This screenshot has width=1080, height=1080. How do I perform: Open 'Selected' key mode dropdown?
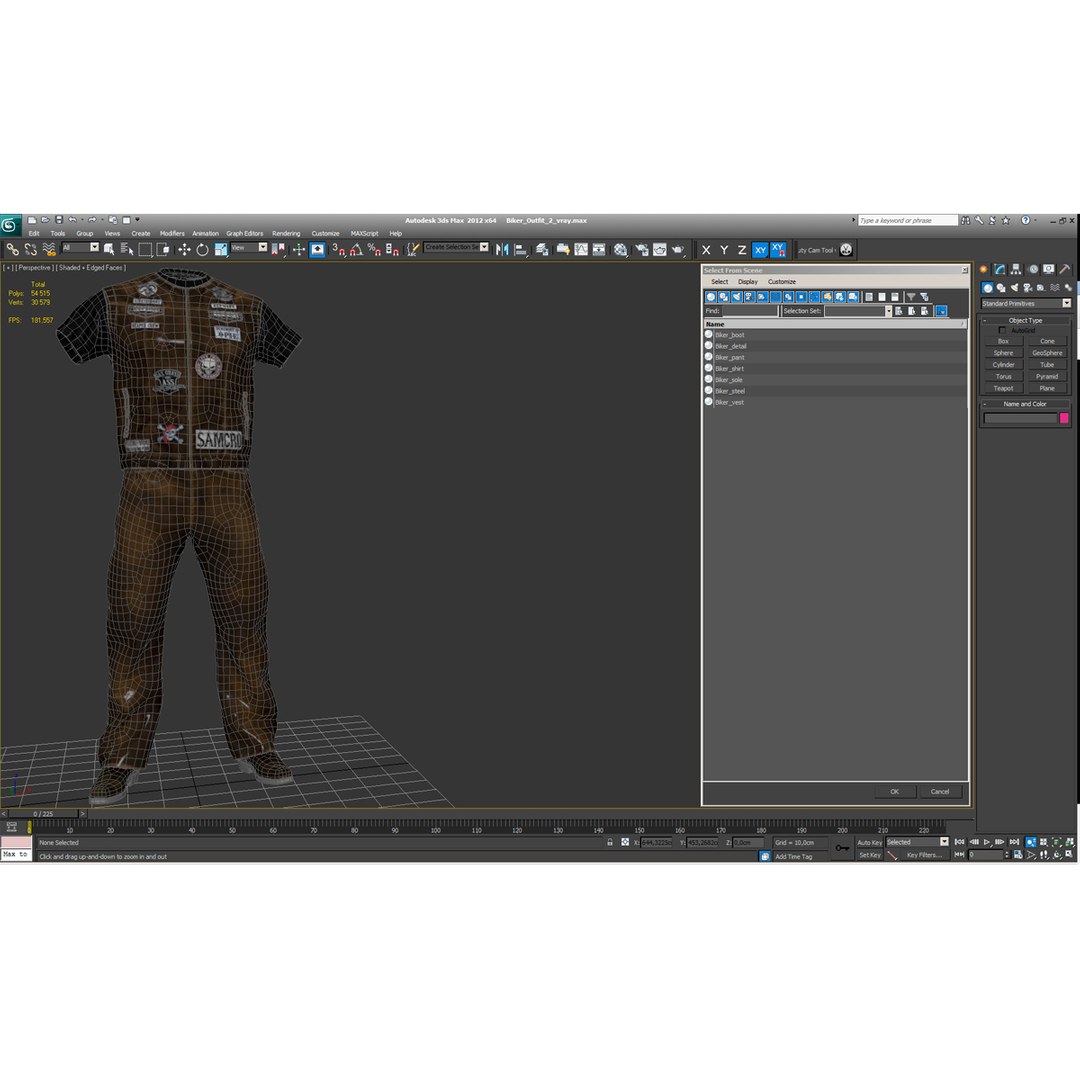[917, 842]
